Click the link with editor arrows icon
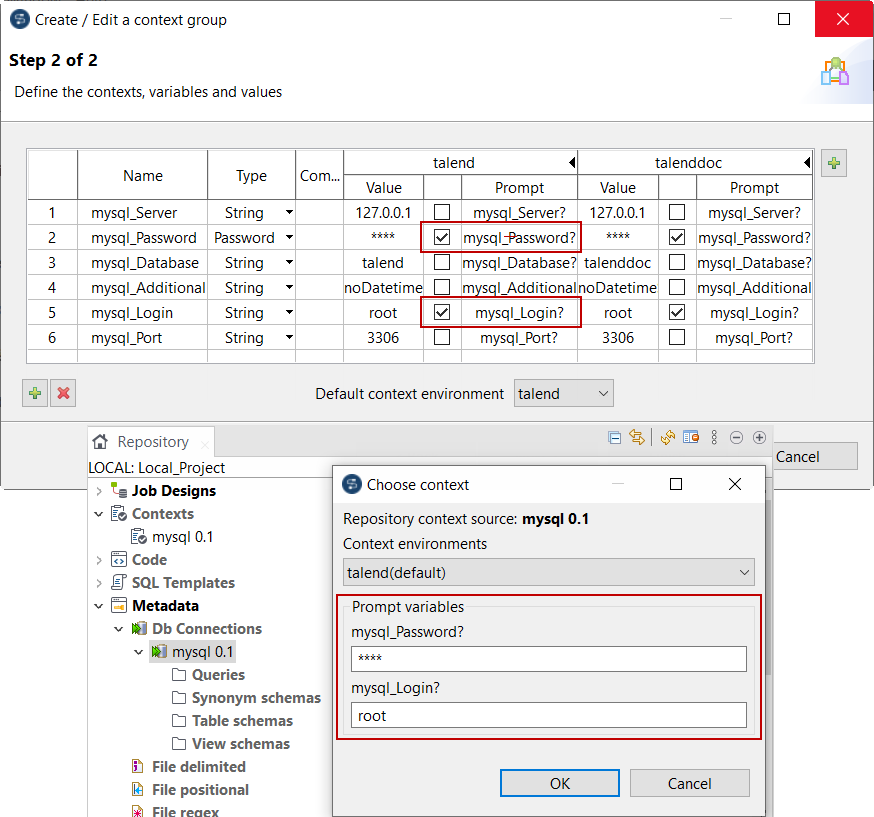Image resolution: width=874 pixels, height=817 pixels. tap(637, 438)
